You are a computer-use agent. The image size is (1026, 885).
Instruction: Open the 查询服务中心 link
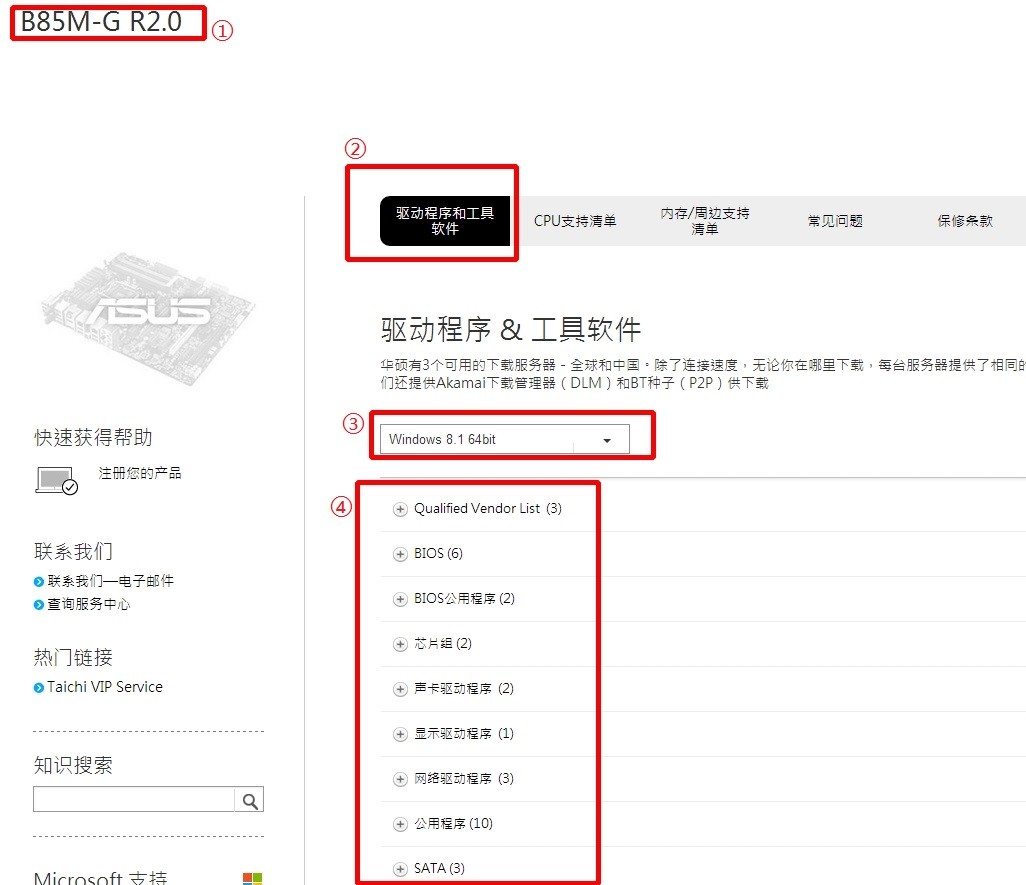[88, 604]
